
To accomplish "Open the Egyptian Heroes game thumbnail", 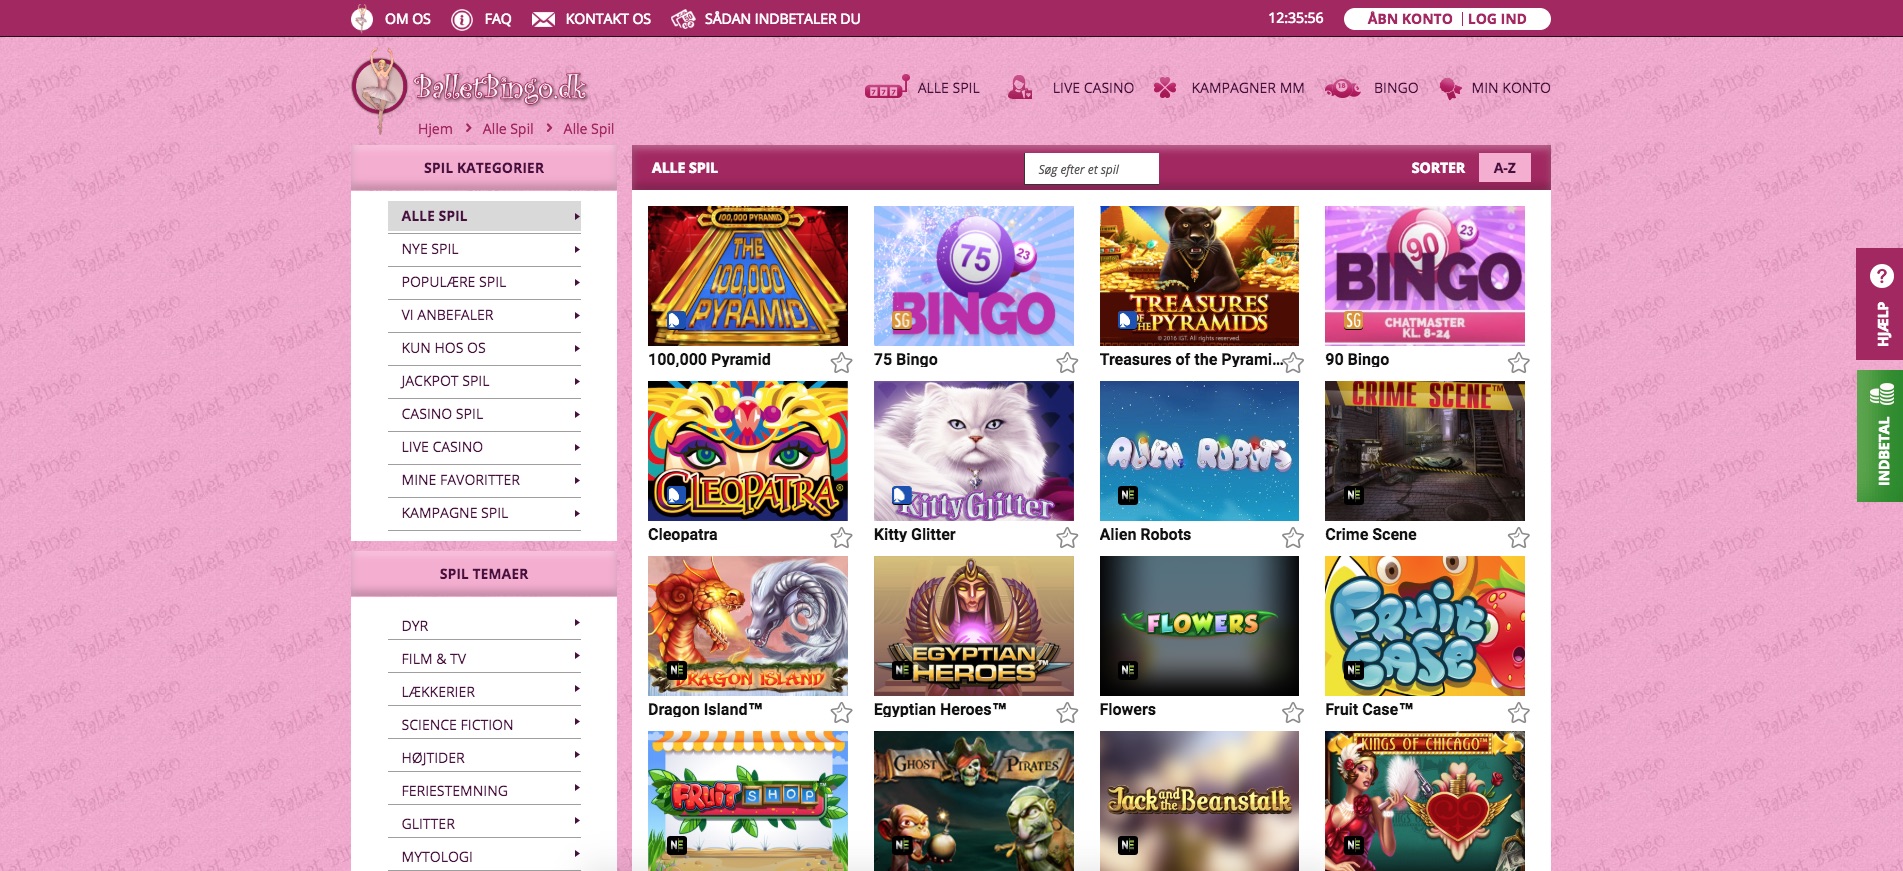I will 974,626.
